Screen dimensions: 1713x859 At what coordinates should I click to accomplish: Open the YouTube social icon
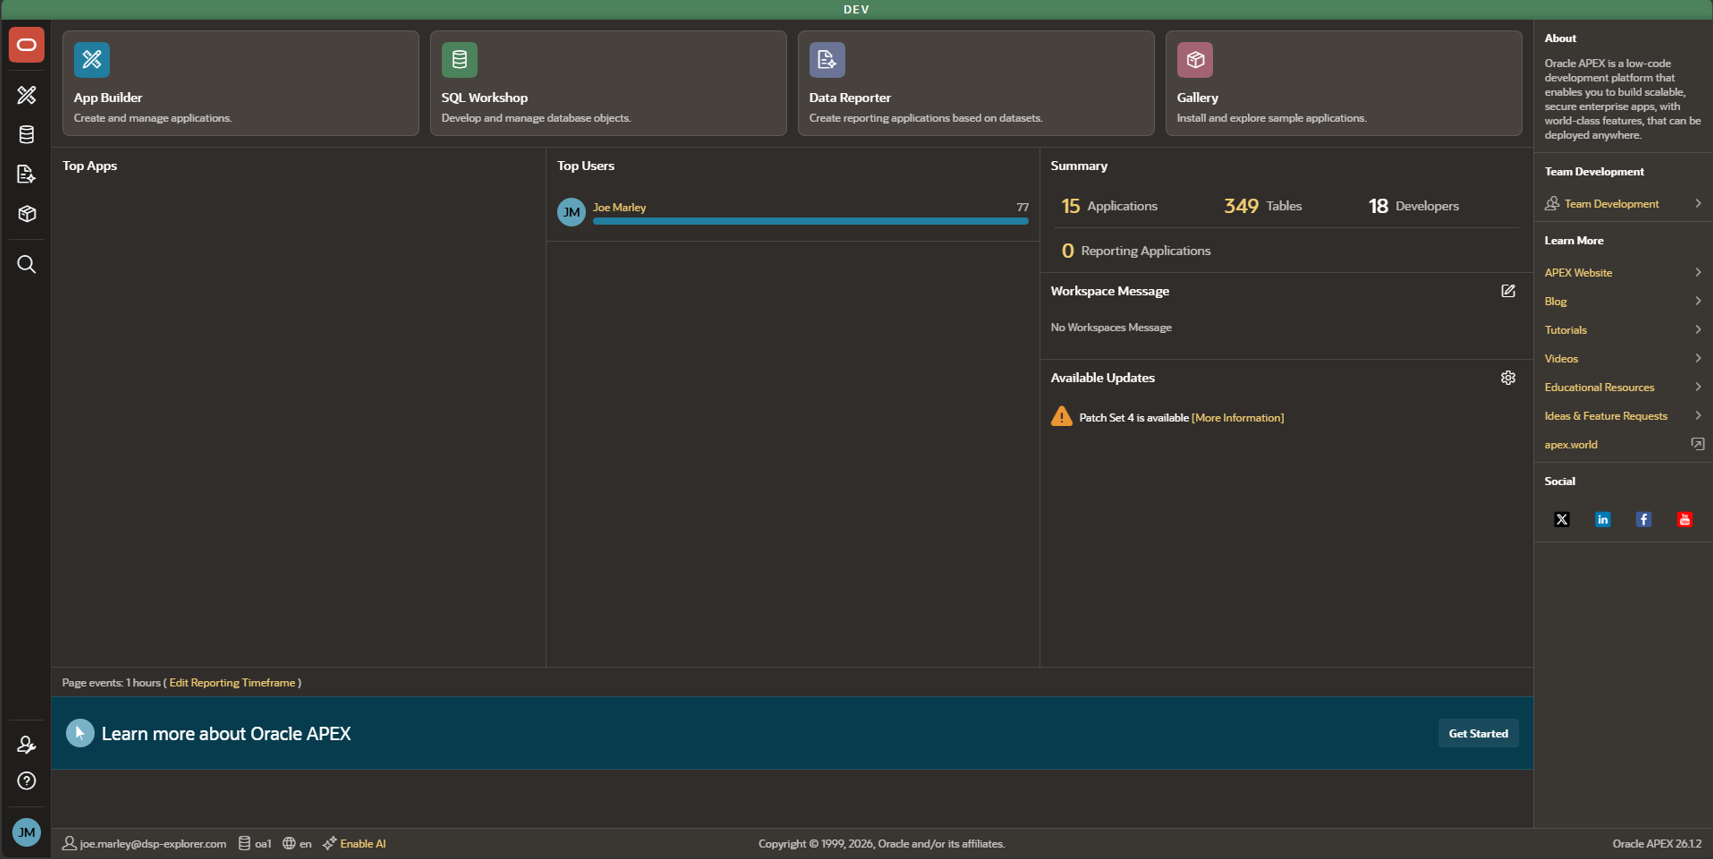(1685, 520)
